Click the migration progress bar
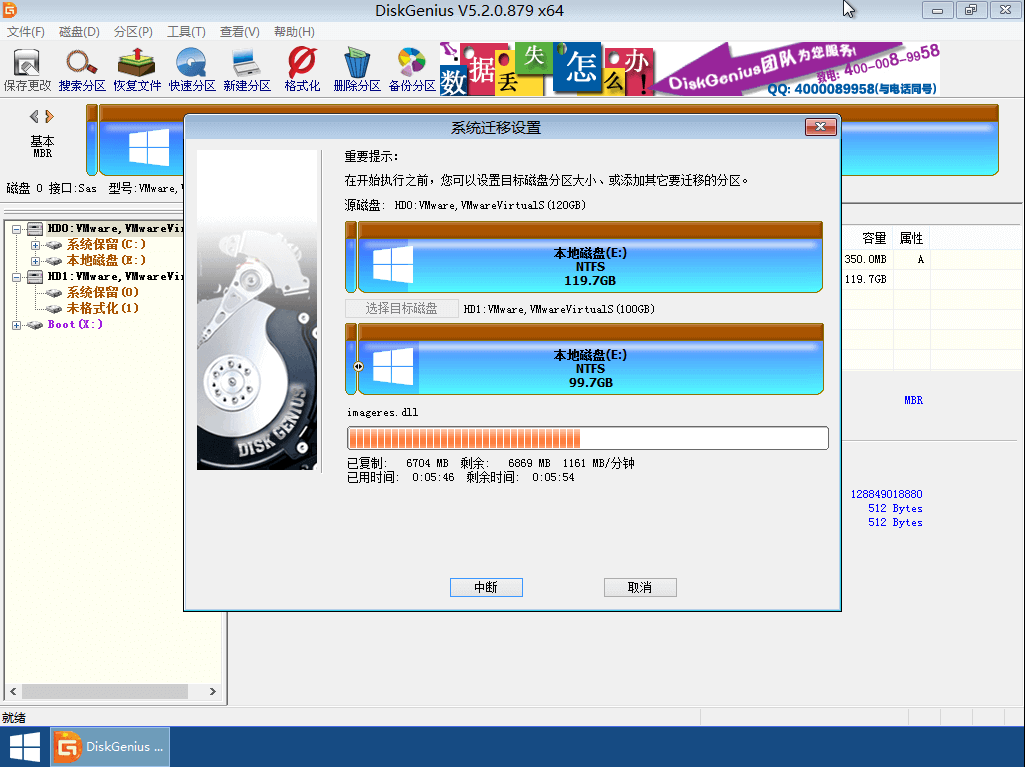This screenshot has height=767, width=1025. 587,438
